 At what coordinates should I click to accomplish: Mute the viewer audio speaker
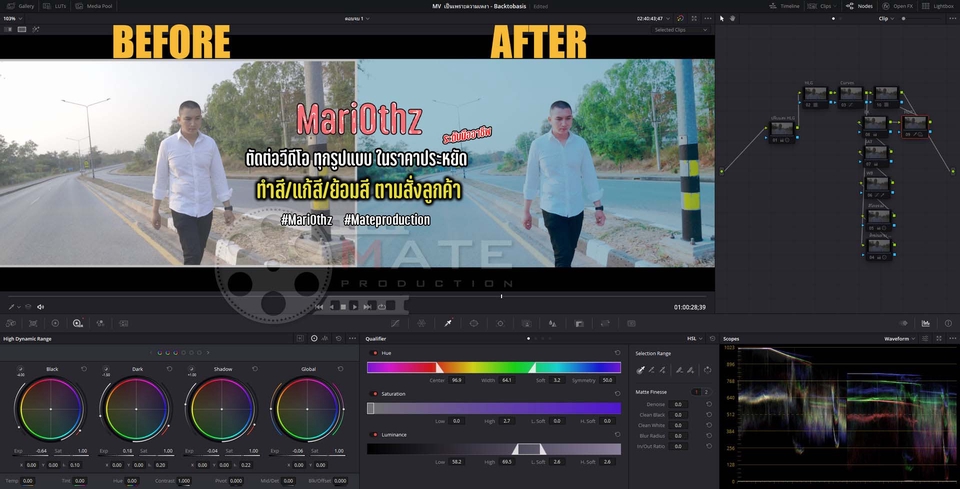click(40, 307)
